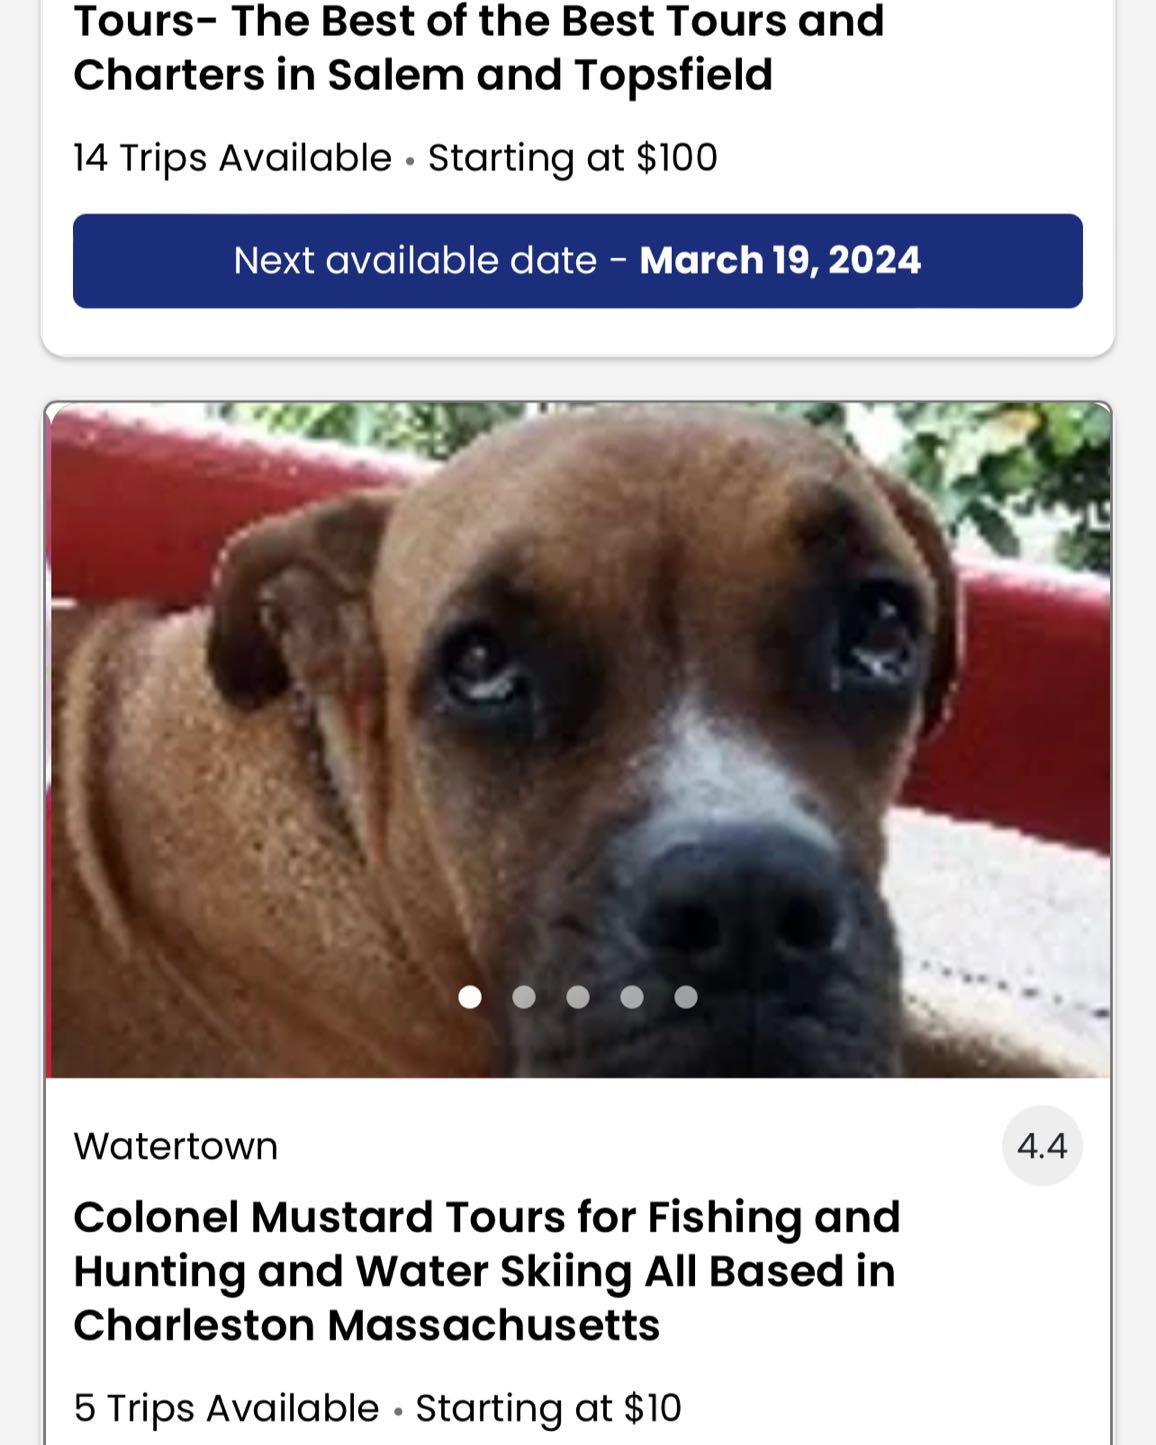
Task: Click the Watertown location label
Action: [x=176, y=1146]
